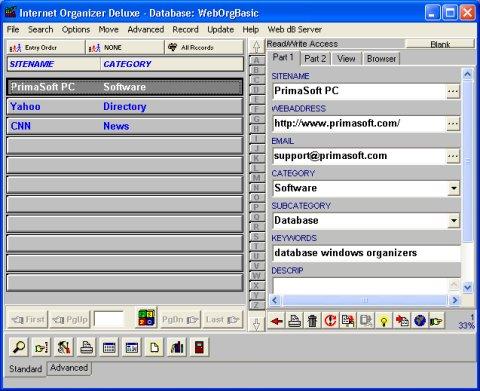The width and height of the screenshot is (480, 391).
Task: Click the magnifying glass search icon
Action: (19, 347)
